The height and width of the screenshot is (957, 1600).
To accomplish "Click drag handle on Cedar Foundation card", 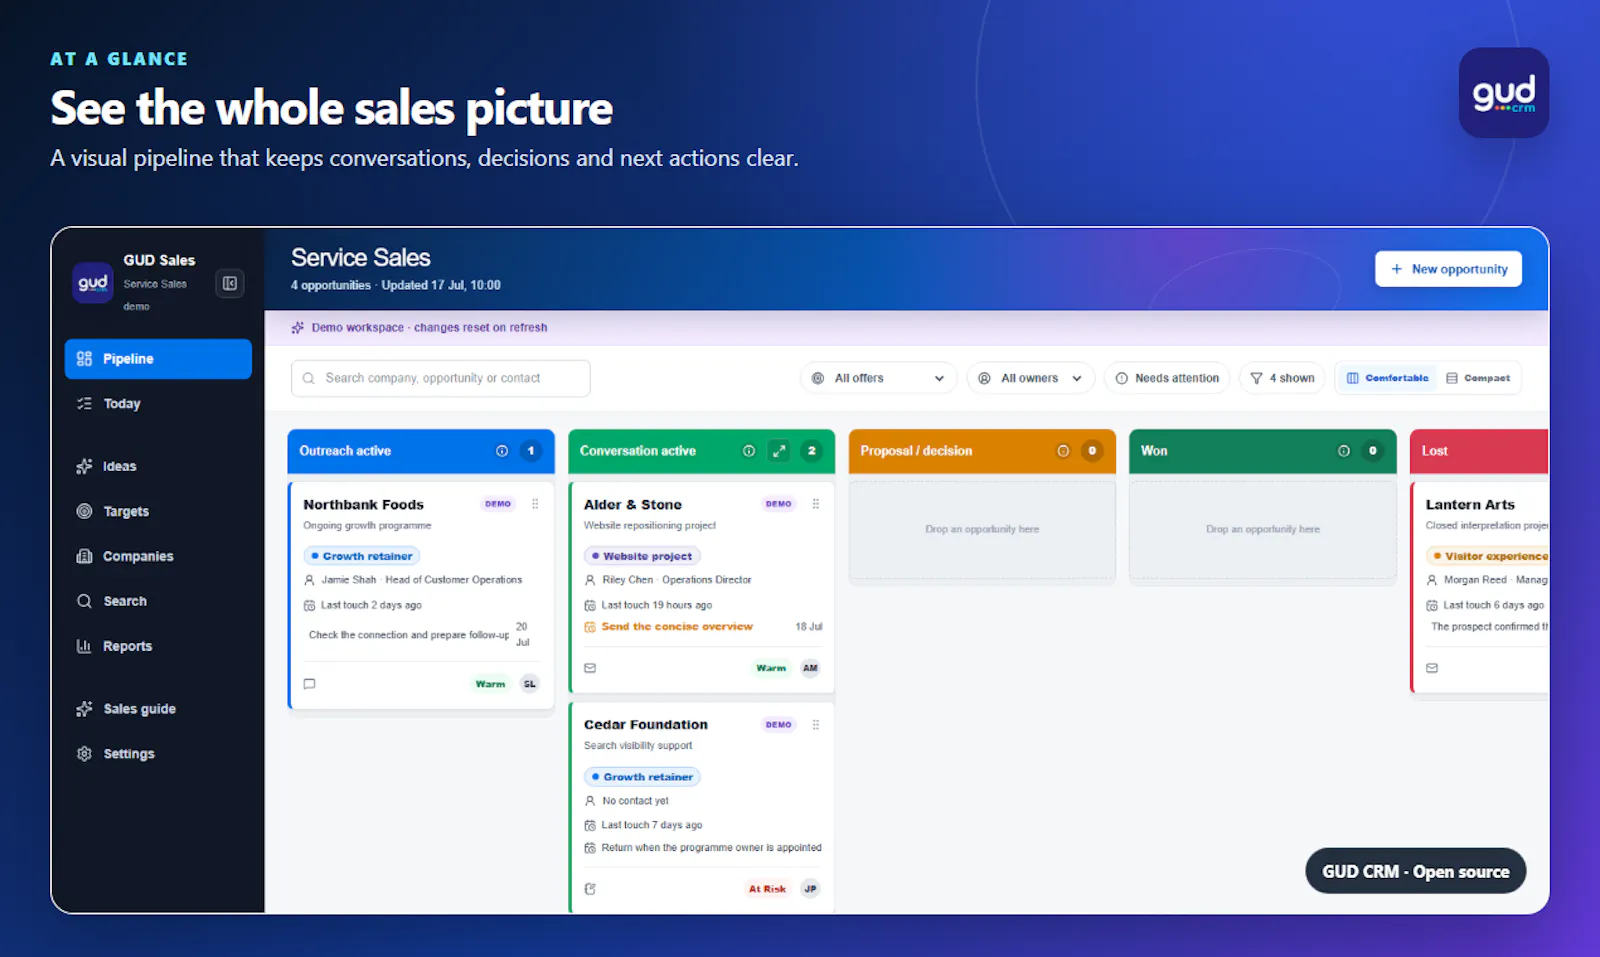I will (816, 725).
